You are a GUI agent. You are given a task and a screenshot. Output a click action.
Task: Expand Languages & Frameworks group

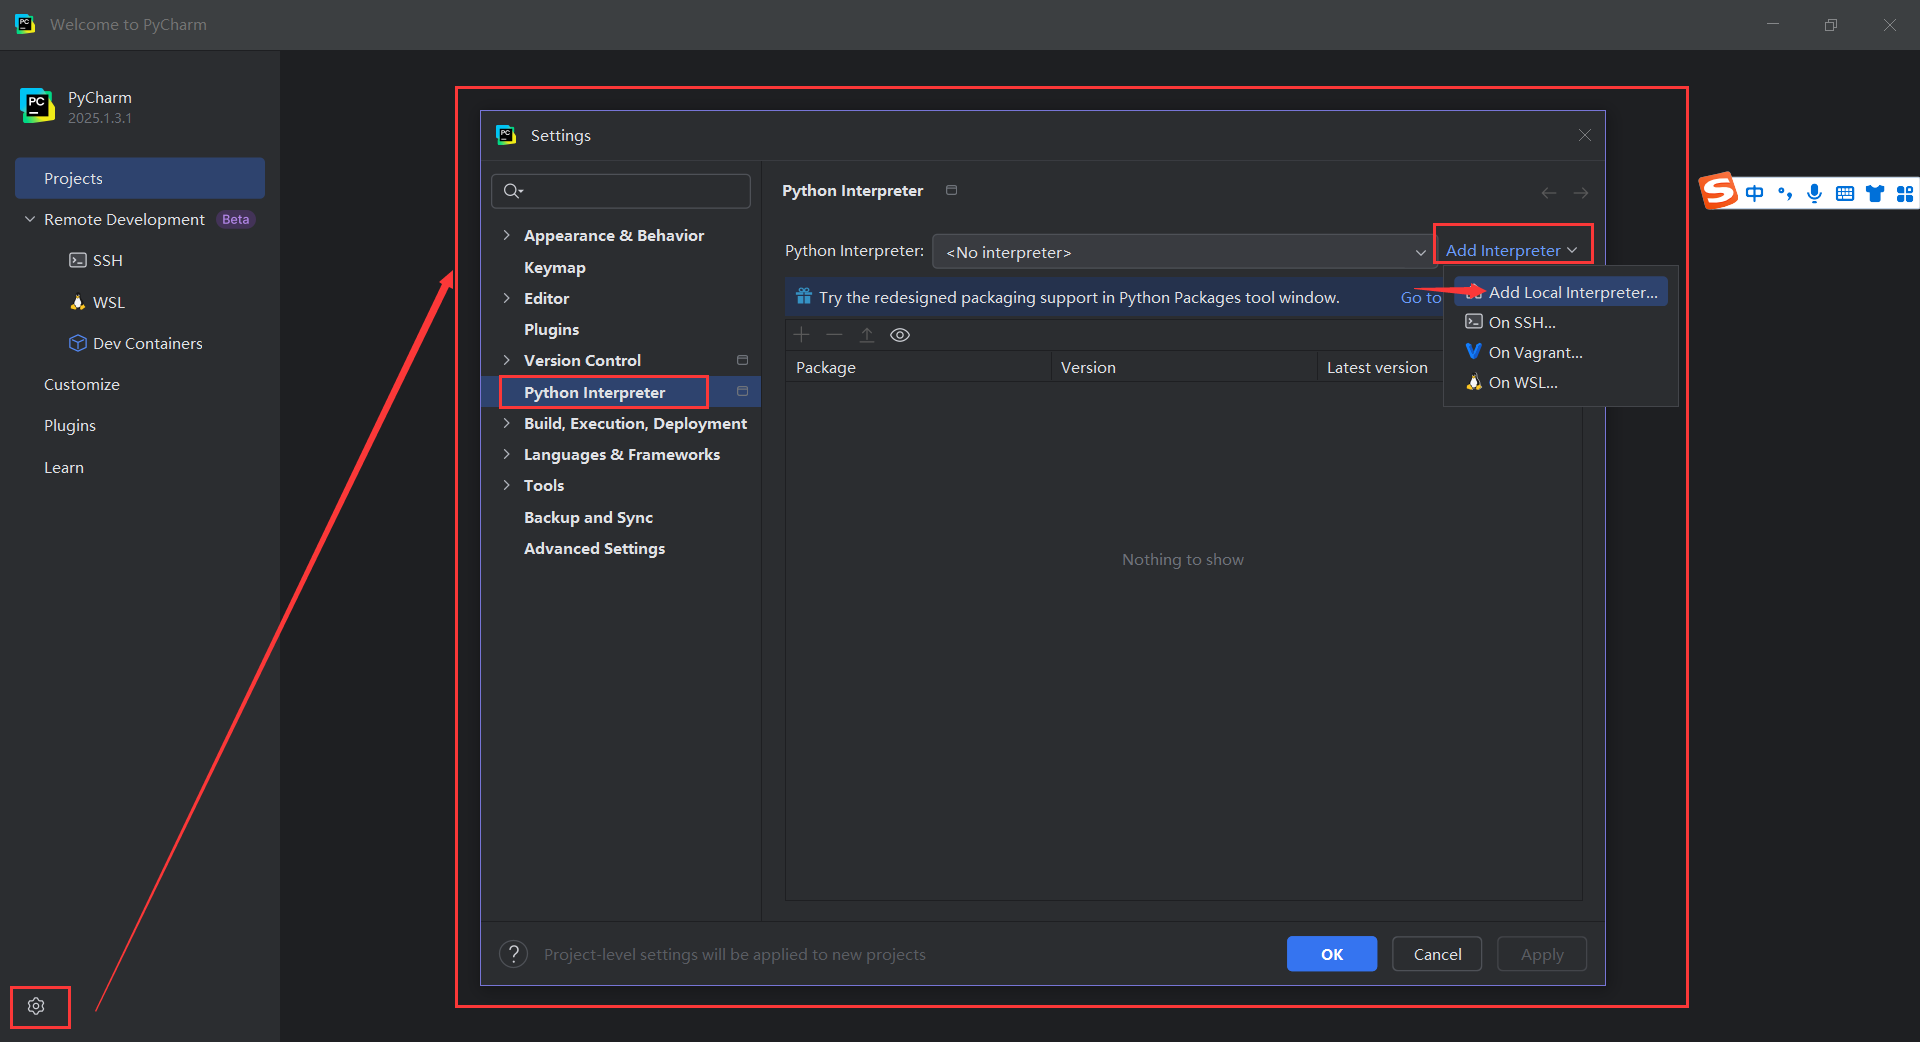(x=507, y=454)
